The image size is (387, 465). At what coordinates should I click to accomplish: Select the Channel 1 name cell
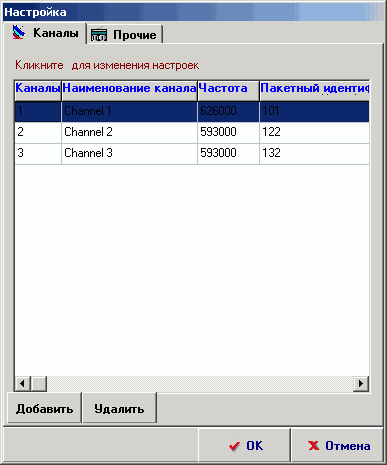click(x=130, y=111)
